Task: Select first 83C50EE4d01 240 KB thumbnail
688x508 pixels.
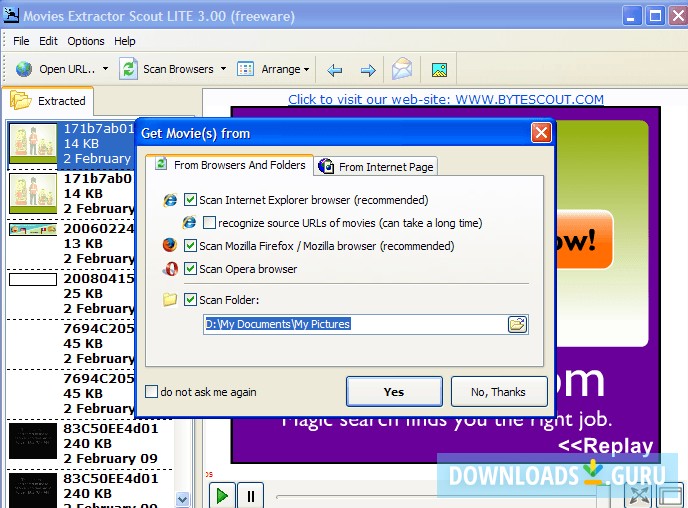Action: click(x=33, y=441)
